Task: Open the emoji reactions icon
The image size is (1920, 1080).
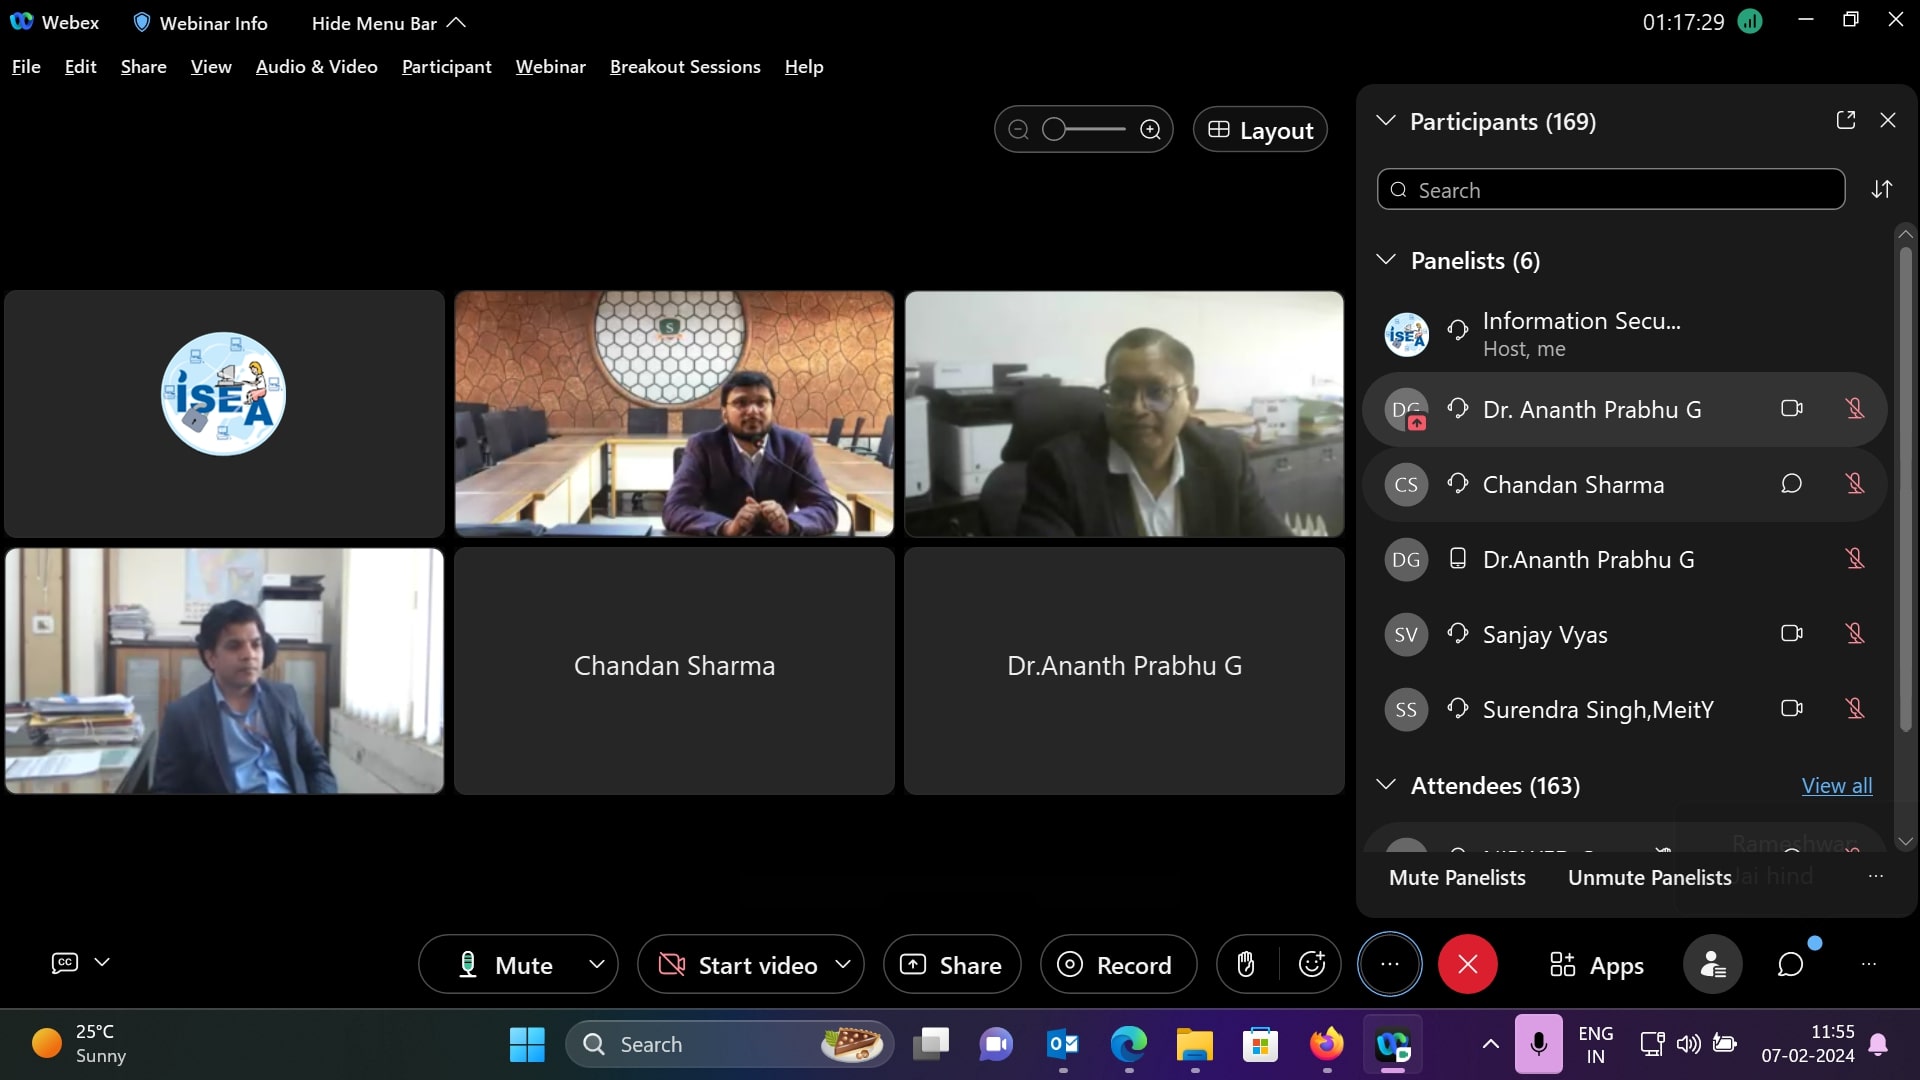Action: click(1311, 965)
